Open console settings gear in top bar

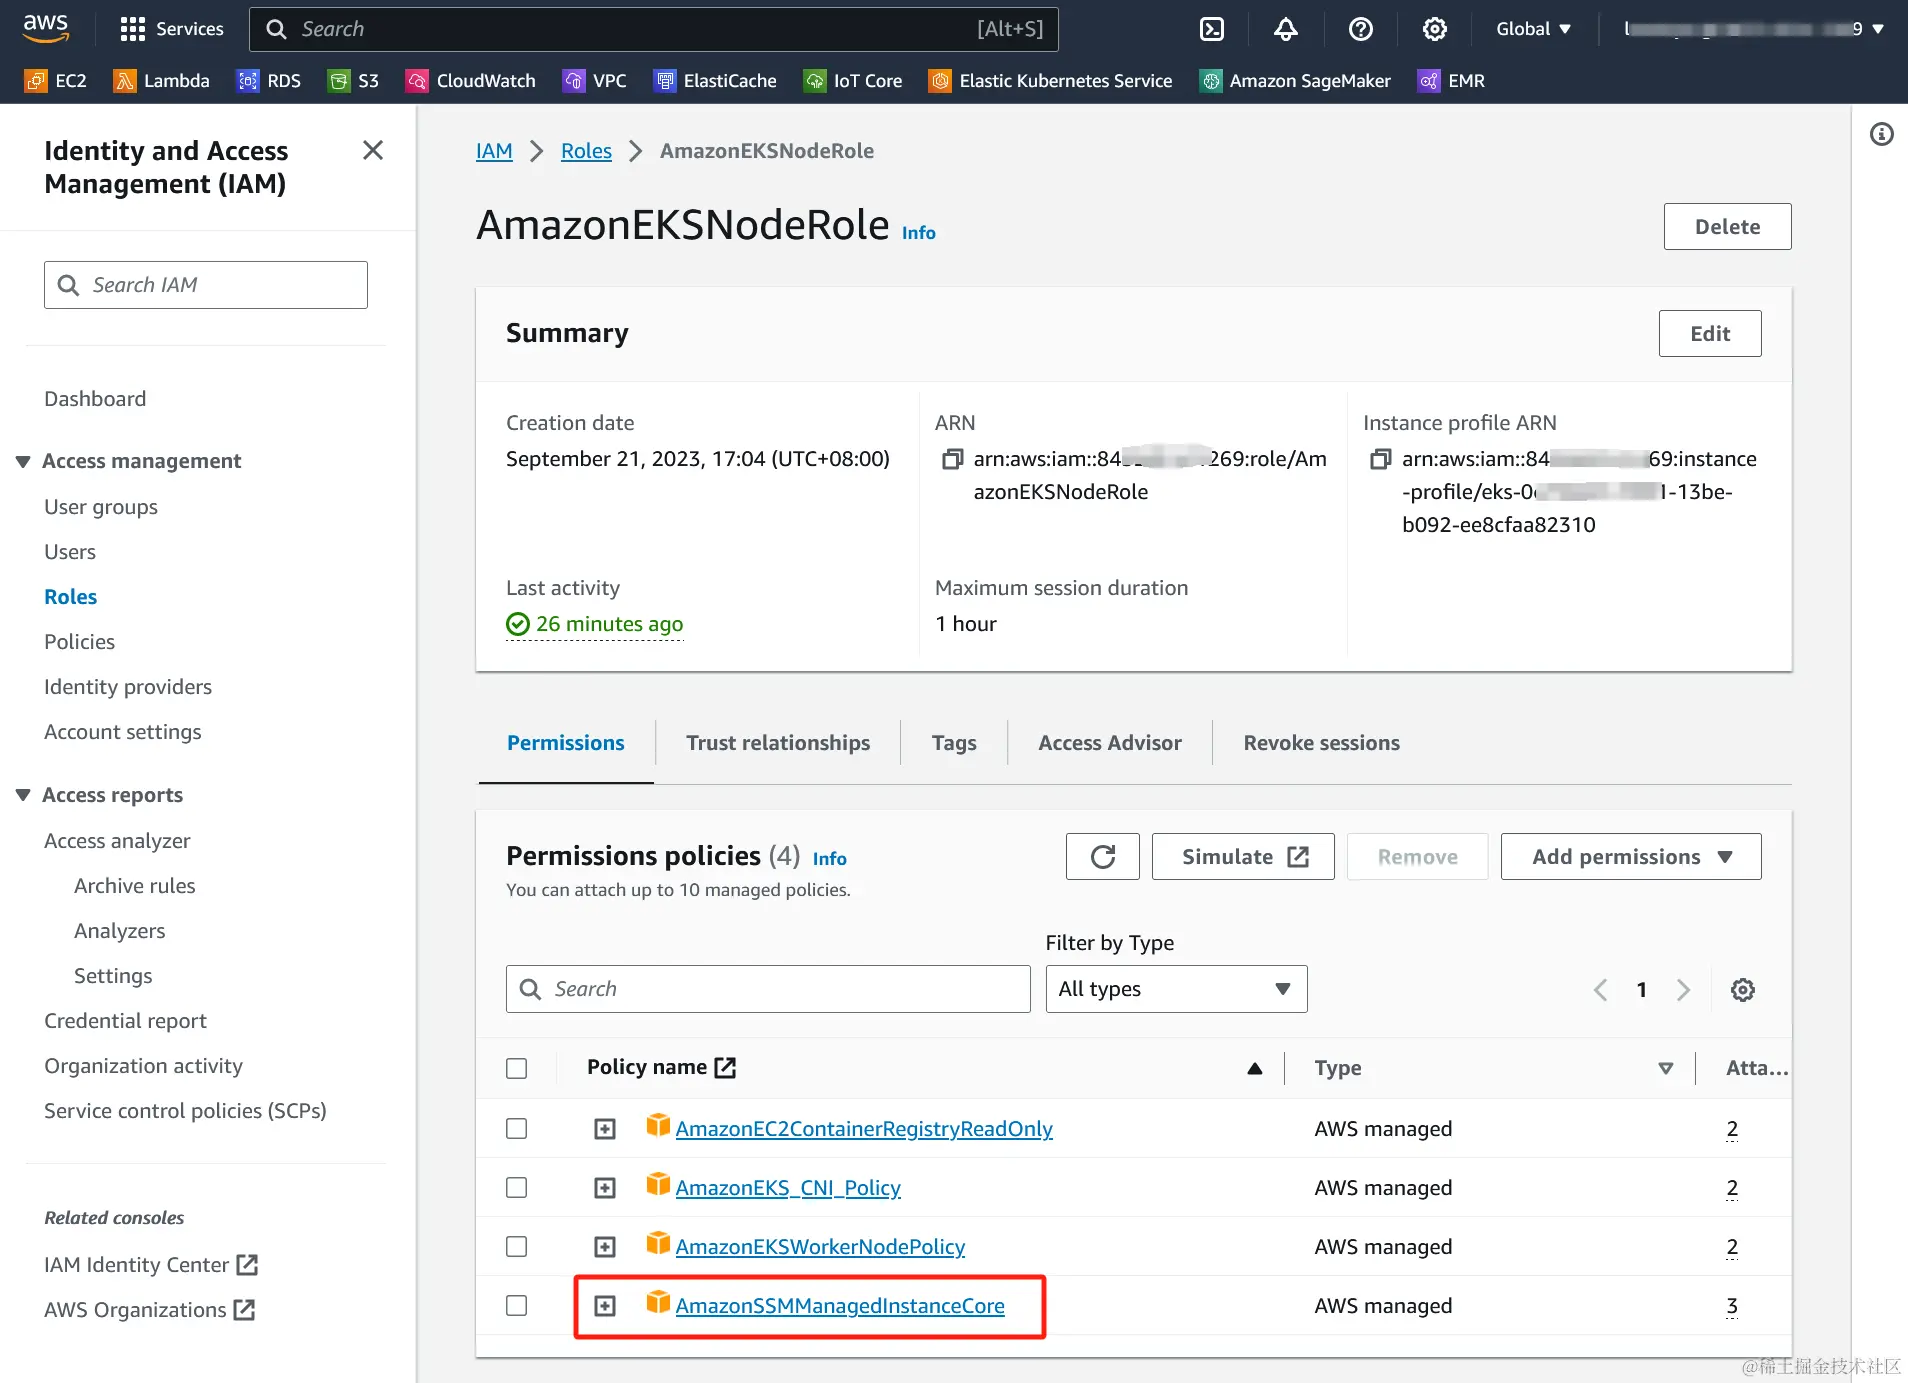click(1434, 29)
